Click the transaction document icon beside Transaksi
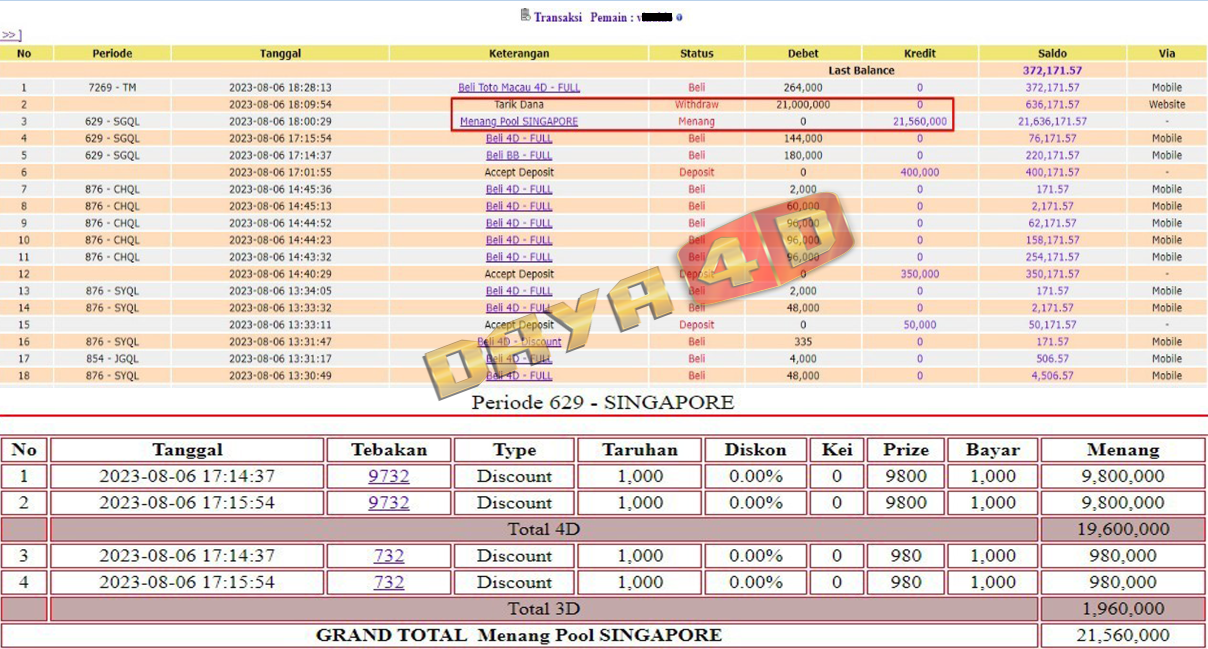Viewport: 1208px width, 649px height. pyautogui.click(x=525, y=15)
